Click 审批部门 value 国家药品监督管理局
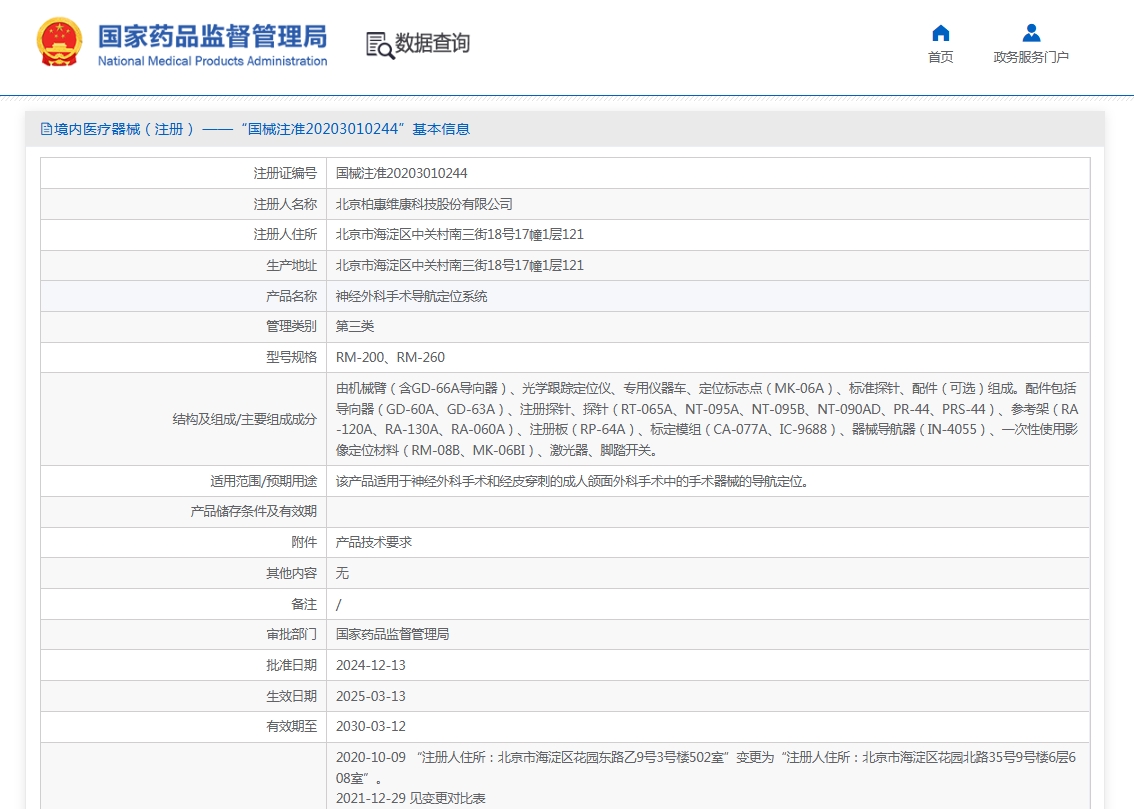Viewport: 1134px width, 809px height. tap(392, 635)
